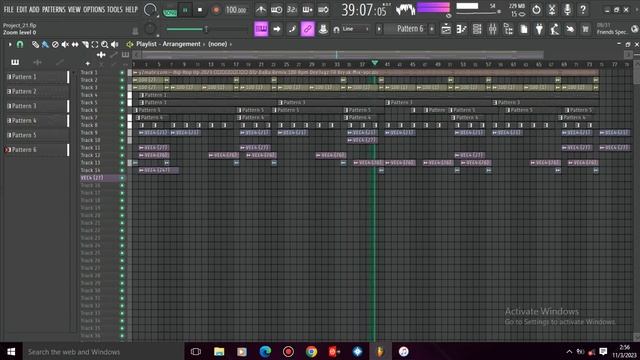Open the Line snap dropdown
This screenshot has width=640, height=360.
(x=355, y=29)
